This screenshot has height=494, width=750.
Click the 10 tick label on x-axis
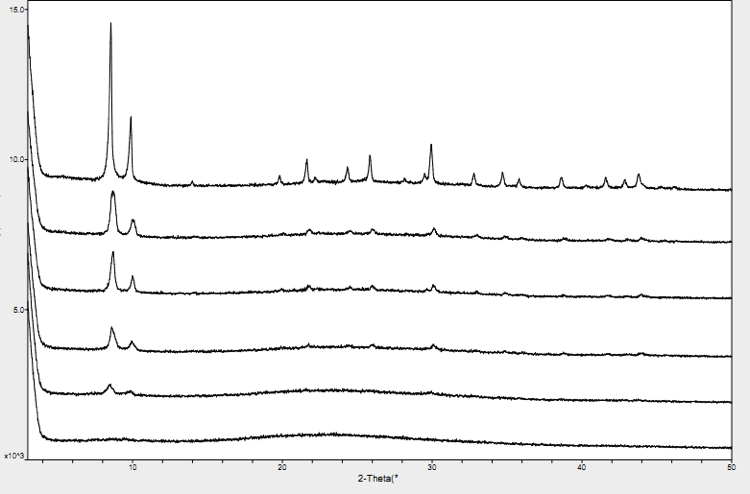(132, 467)
